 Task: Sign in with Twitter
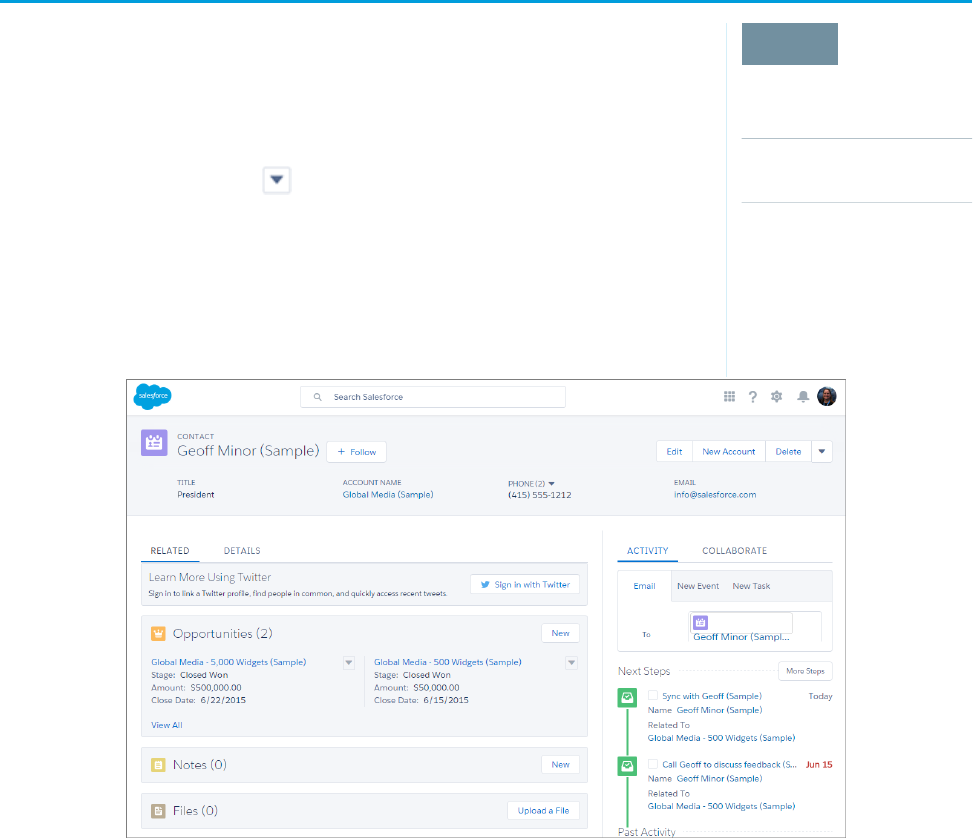525,584
